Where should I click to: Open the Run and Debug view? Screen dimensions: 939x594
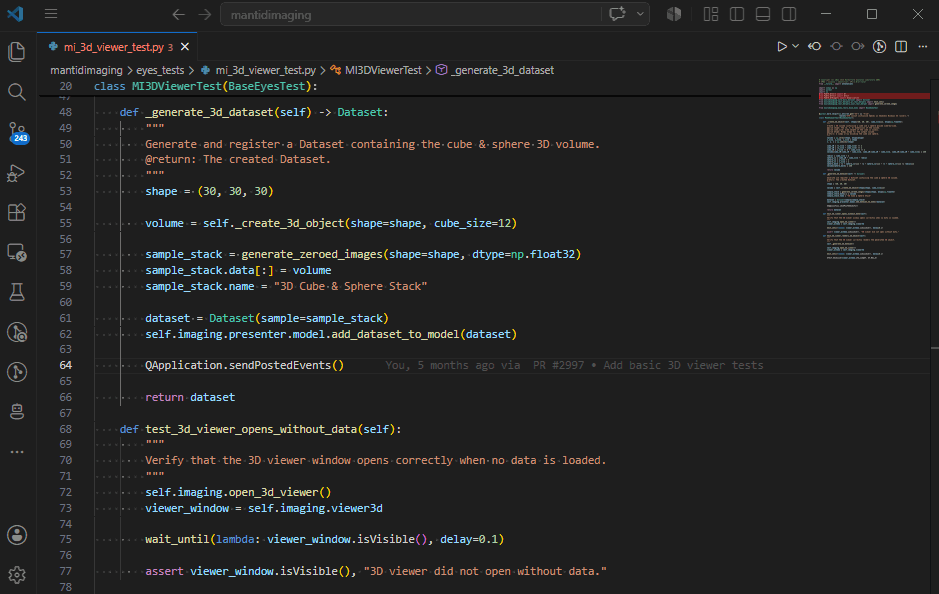(17, 172)
